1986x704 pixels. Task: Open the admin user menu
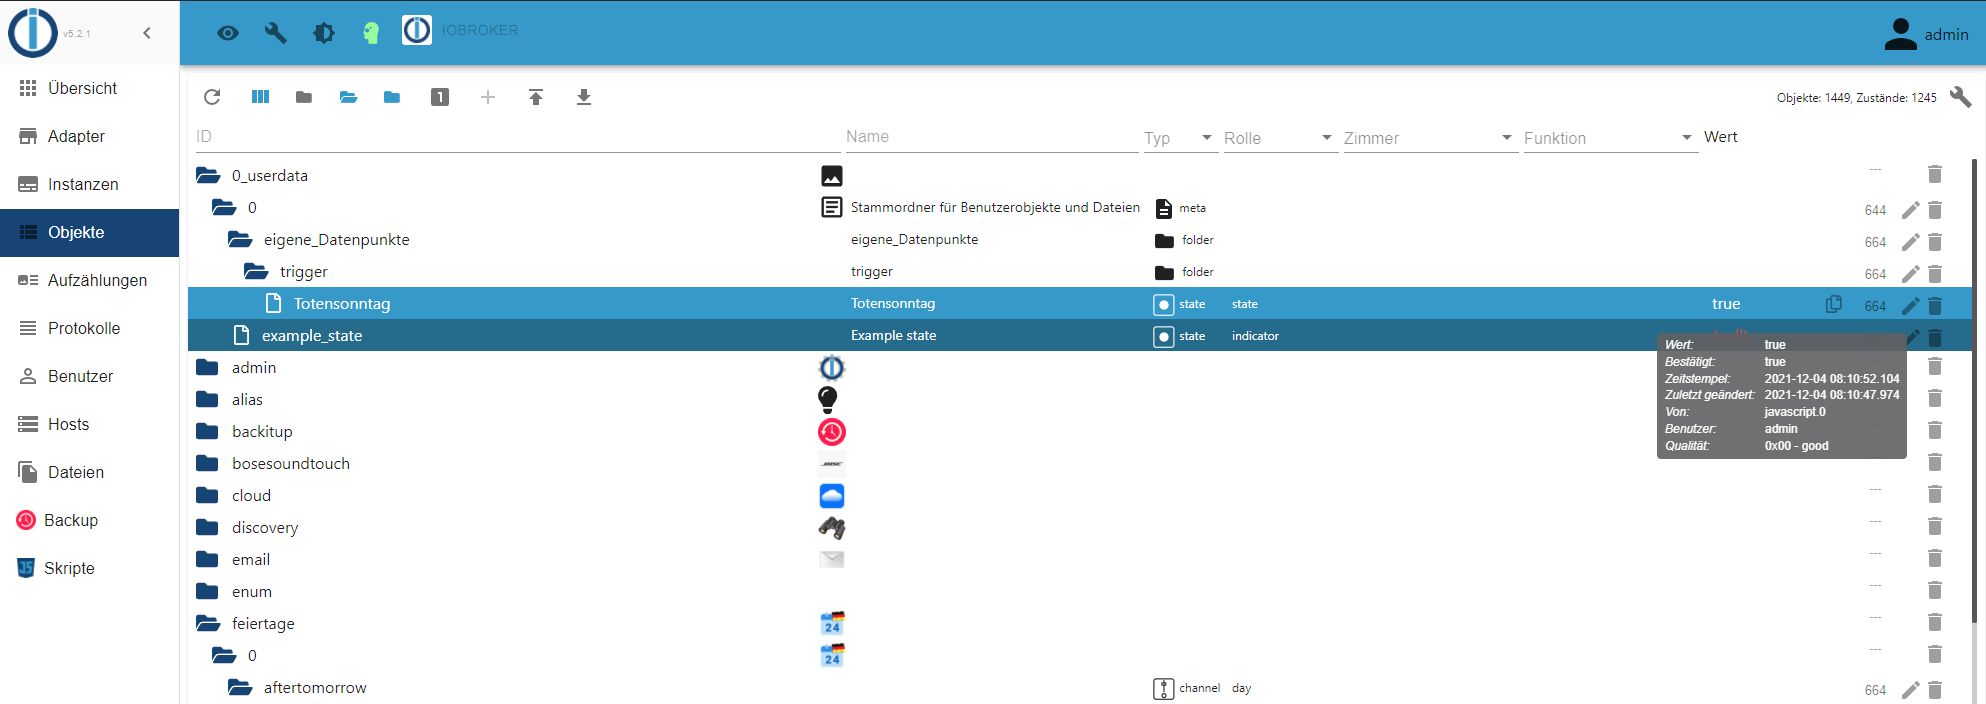[x=1926, y=34]
